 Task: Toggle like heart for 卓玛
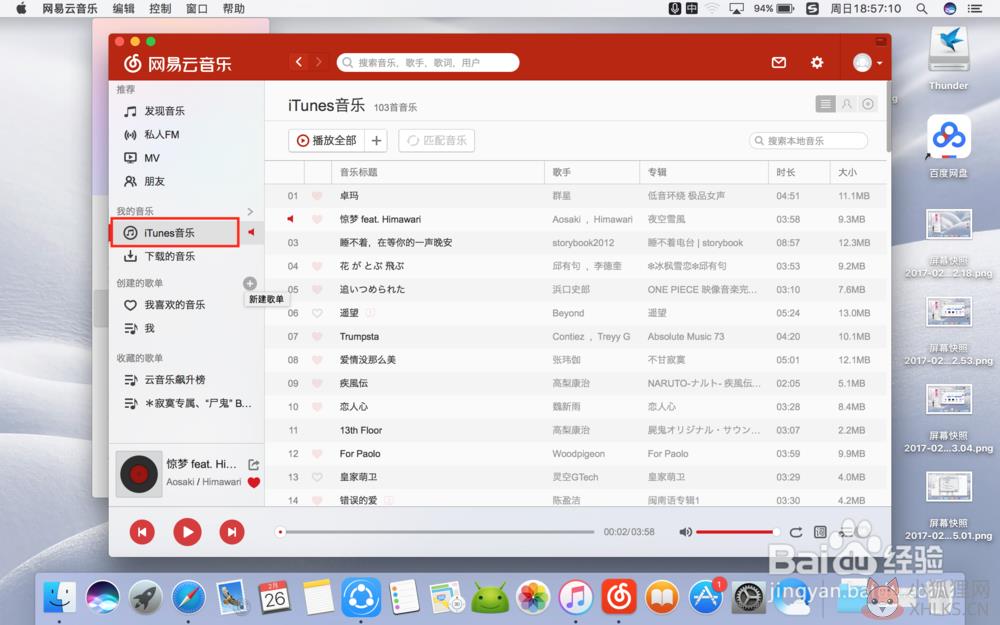tap(317, 196)
